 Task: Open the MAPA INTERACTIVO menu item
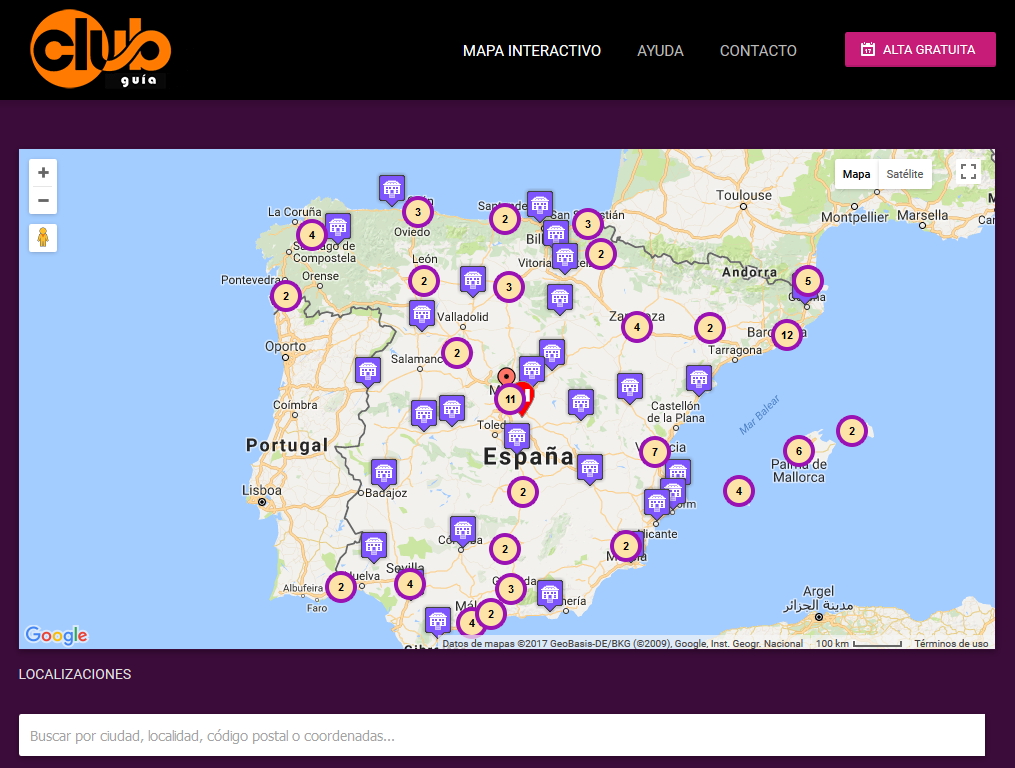coord(532,51)
